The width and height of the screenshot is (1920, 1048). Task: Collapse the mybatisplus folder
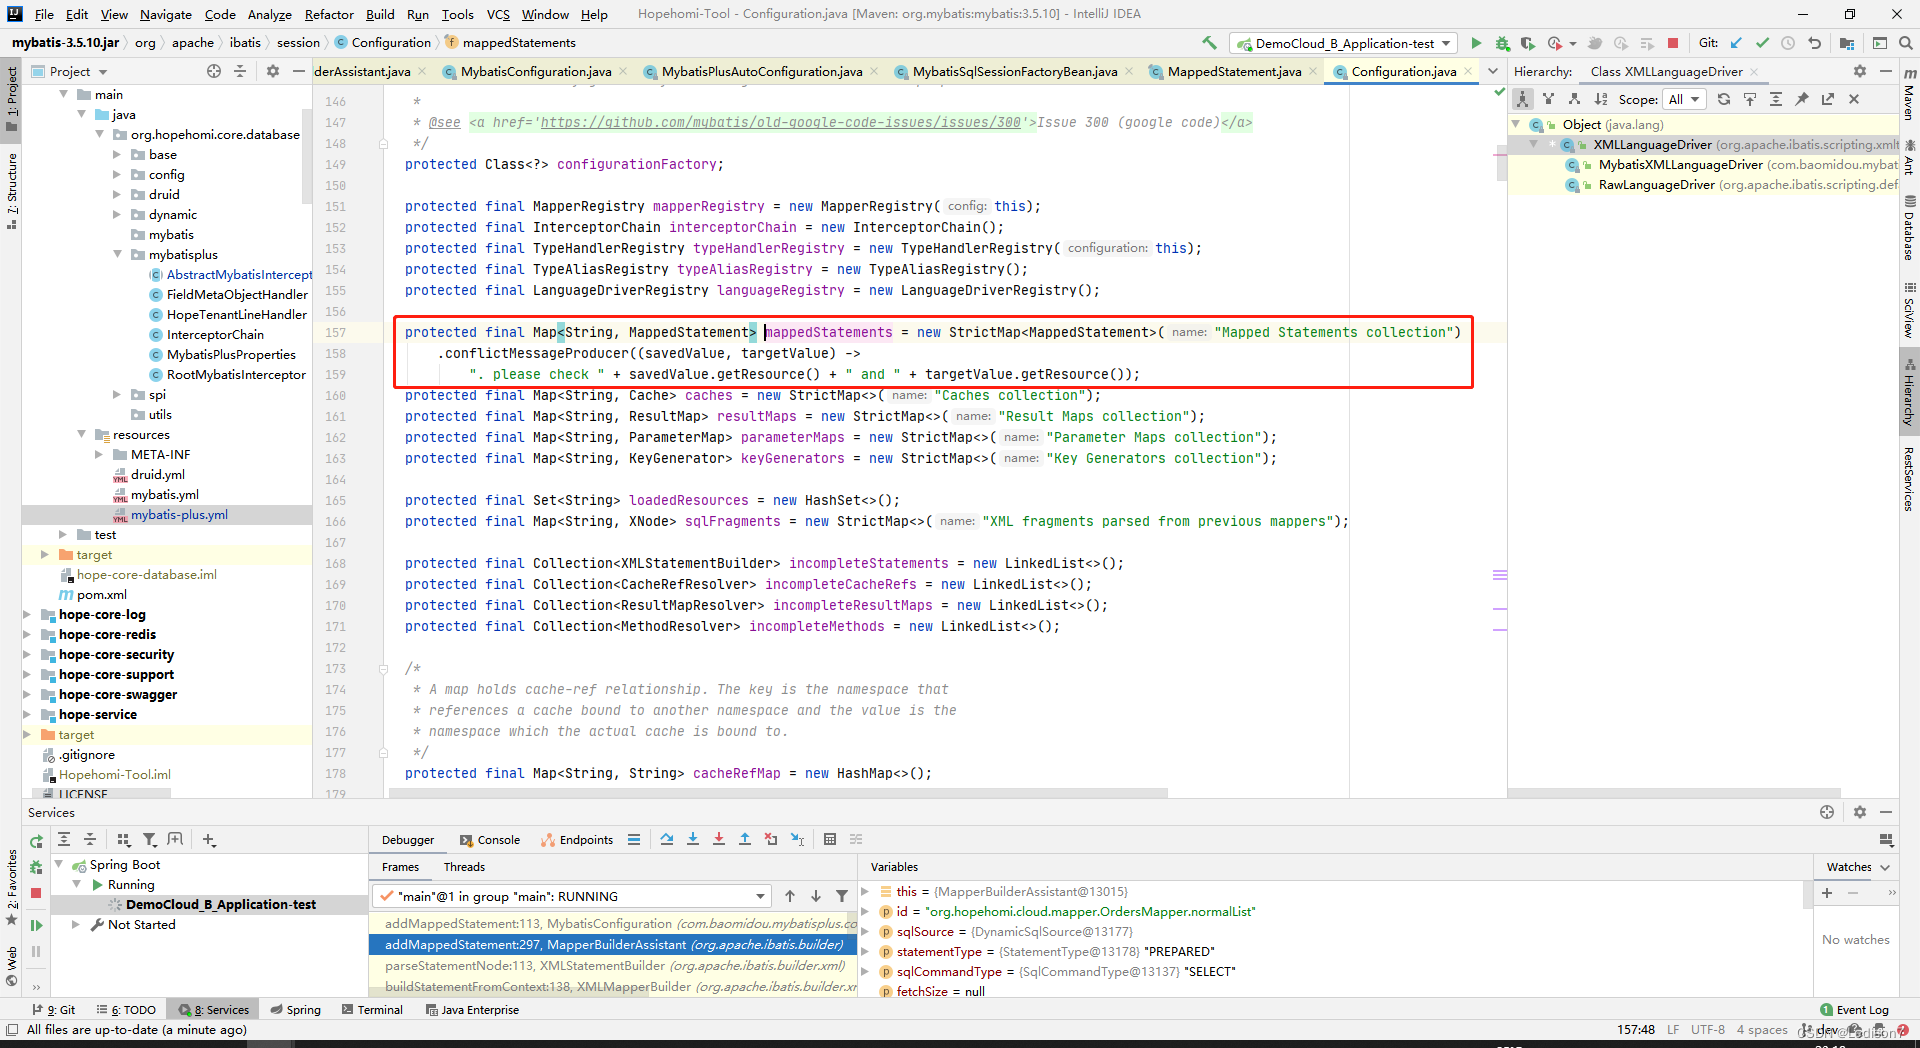coord(117,255)
